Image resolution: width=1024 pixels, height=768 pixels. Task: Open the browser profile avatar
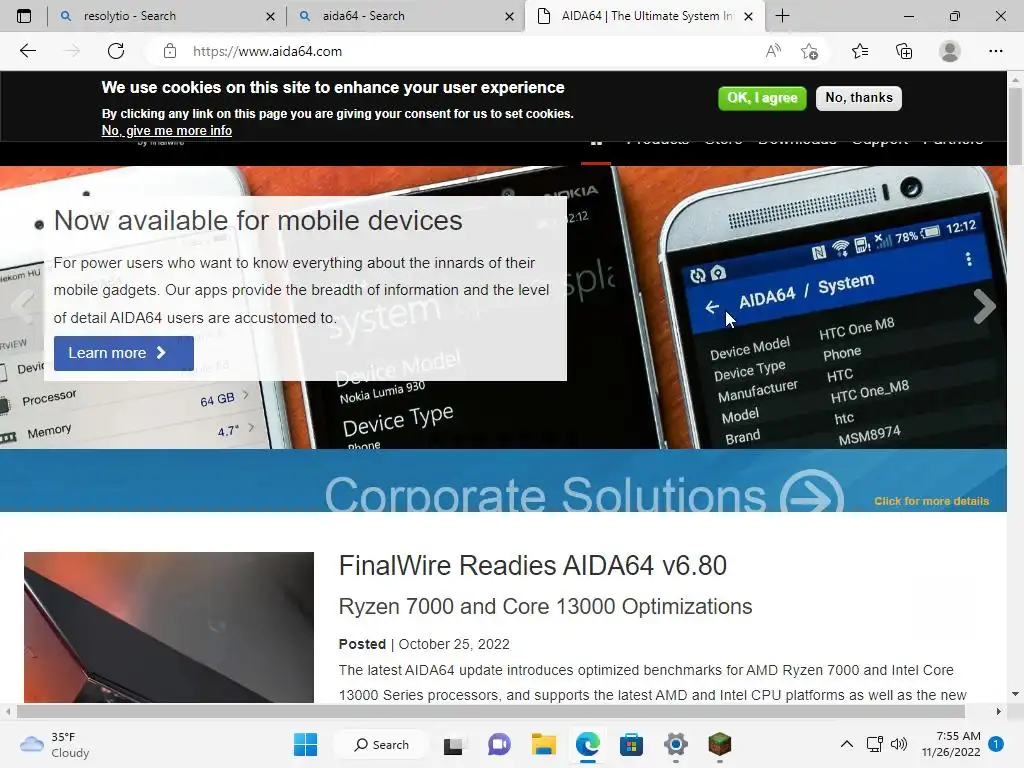pyautogui.click(x=950, y=51)
